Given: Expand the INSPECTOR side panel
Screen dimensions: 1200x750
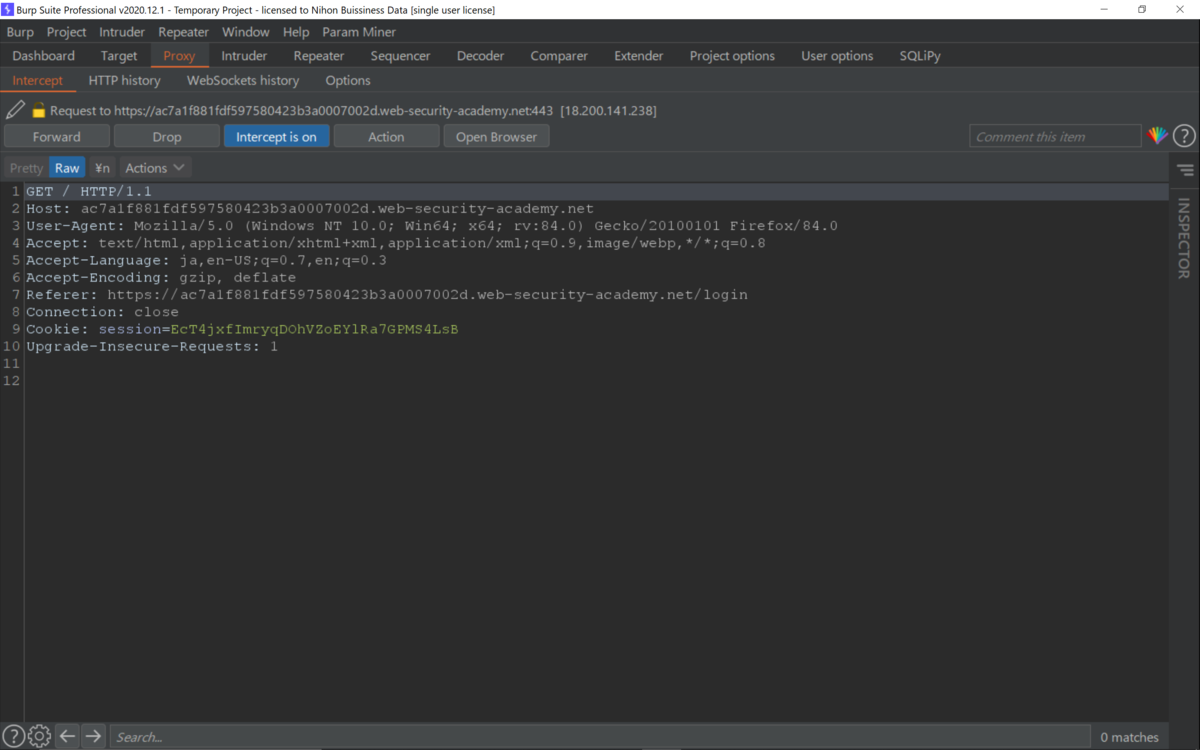Looking at the screenshot, I should (x=1184, y=238).
